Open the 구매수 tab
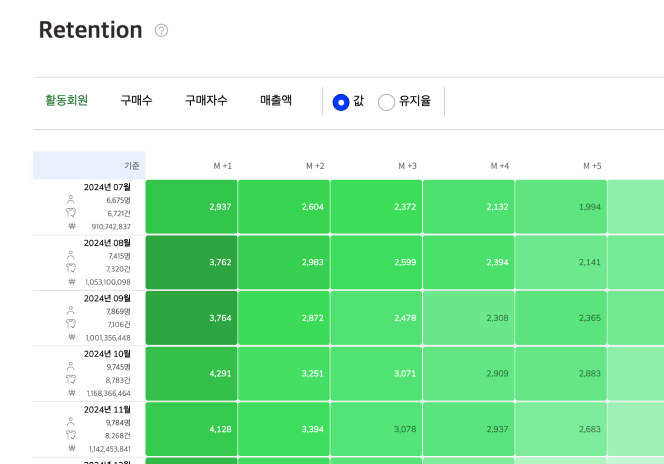 (136, 101)
